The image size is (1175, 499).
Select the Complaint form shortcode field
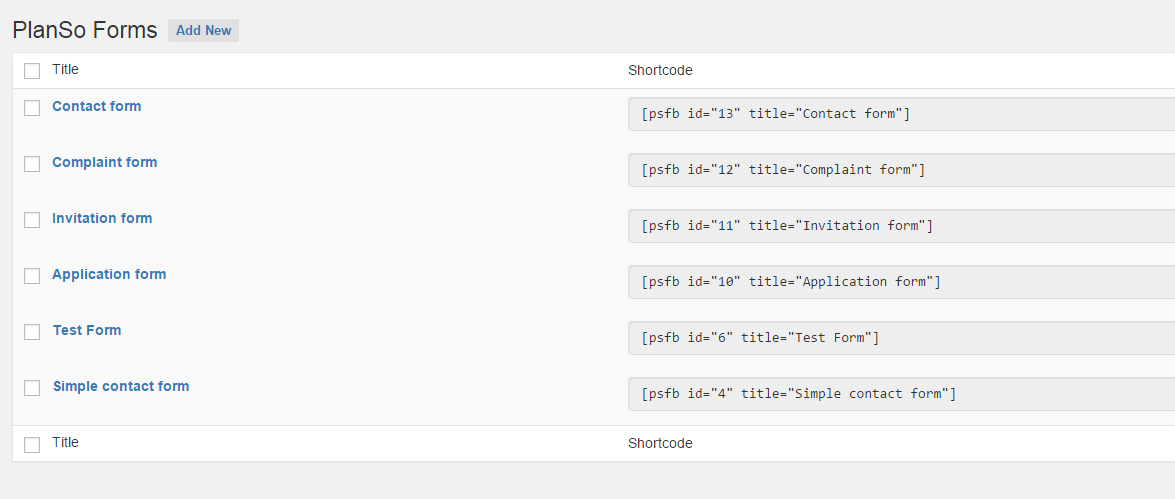901,170
